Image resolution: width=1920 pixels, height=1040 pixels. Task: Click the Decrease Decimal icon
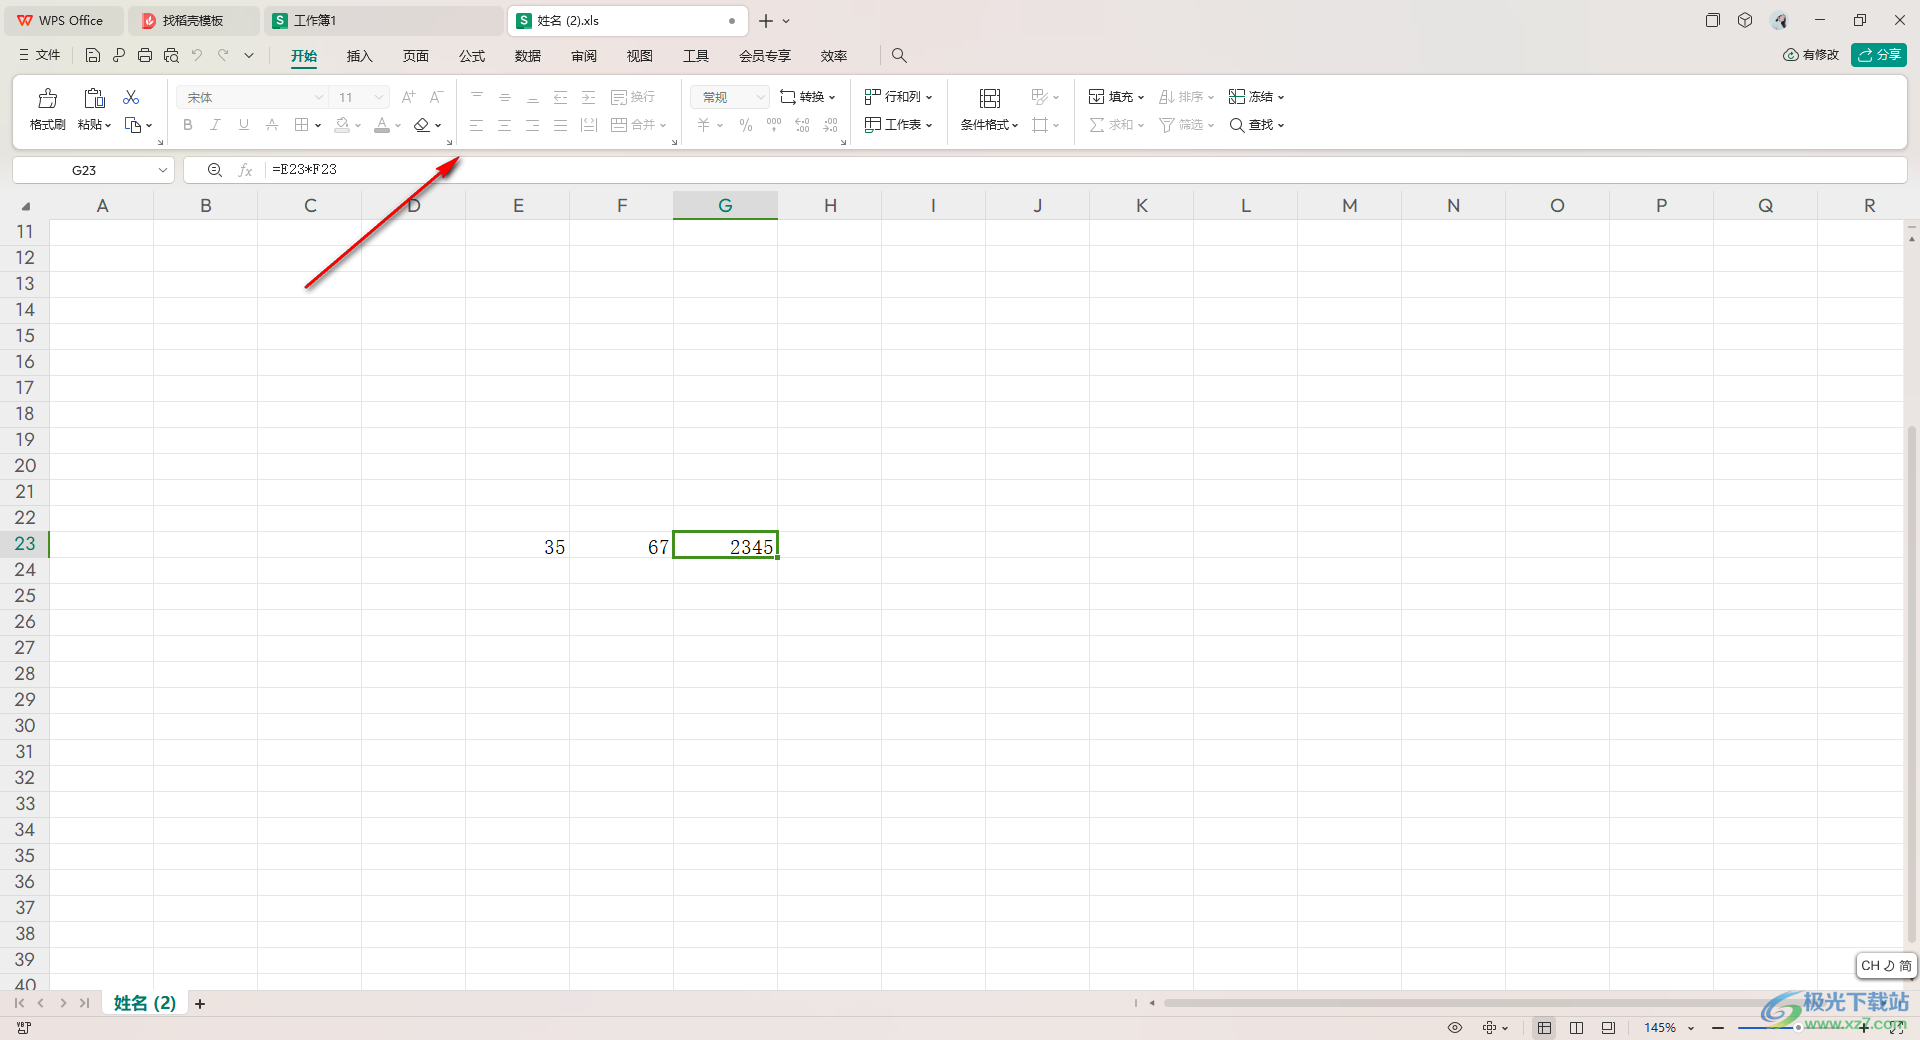[830, 125]
